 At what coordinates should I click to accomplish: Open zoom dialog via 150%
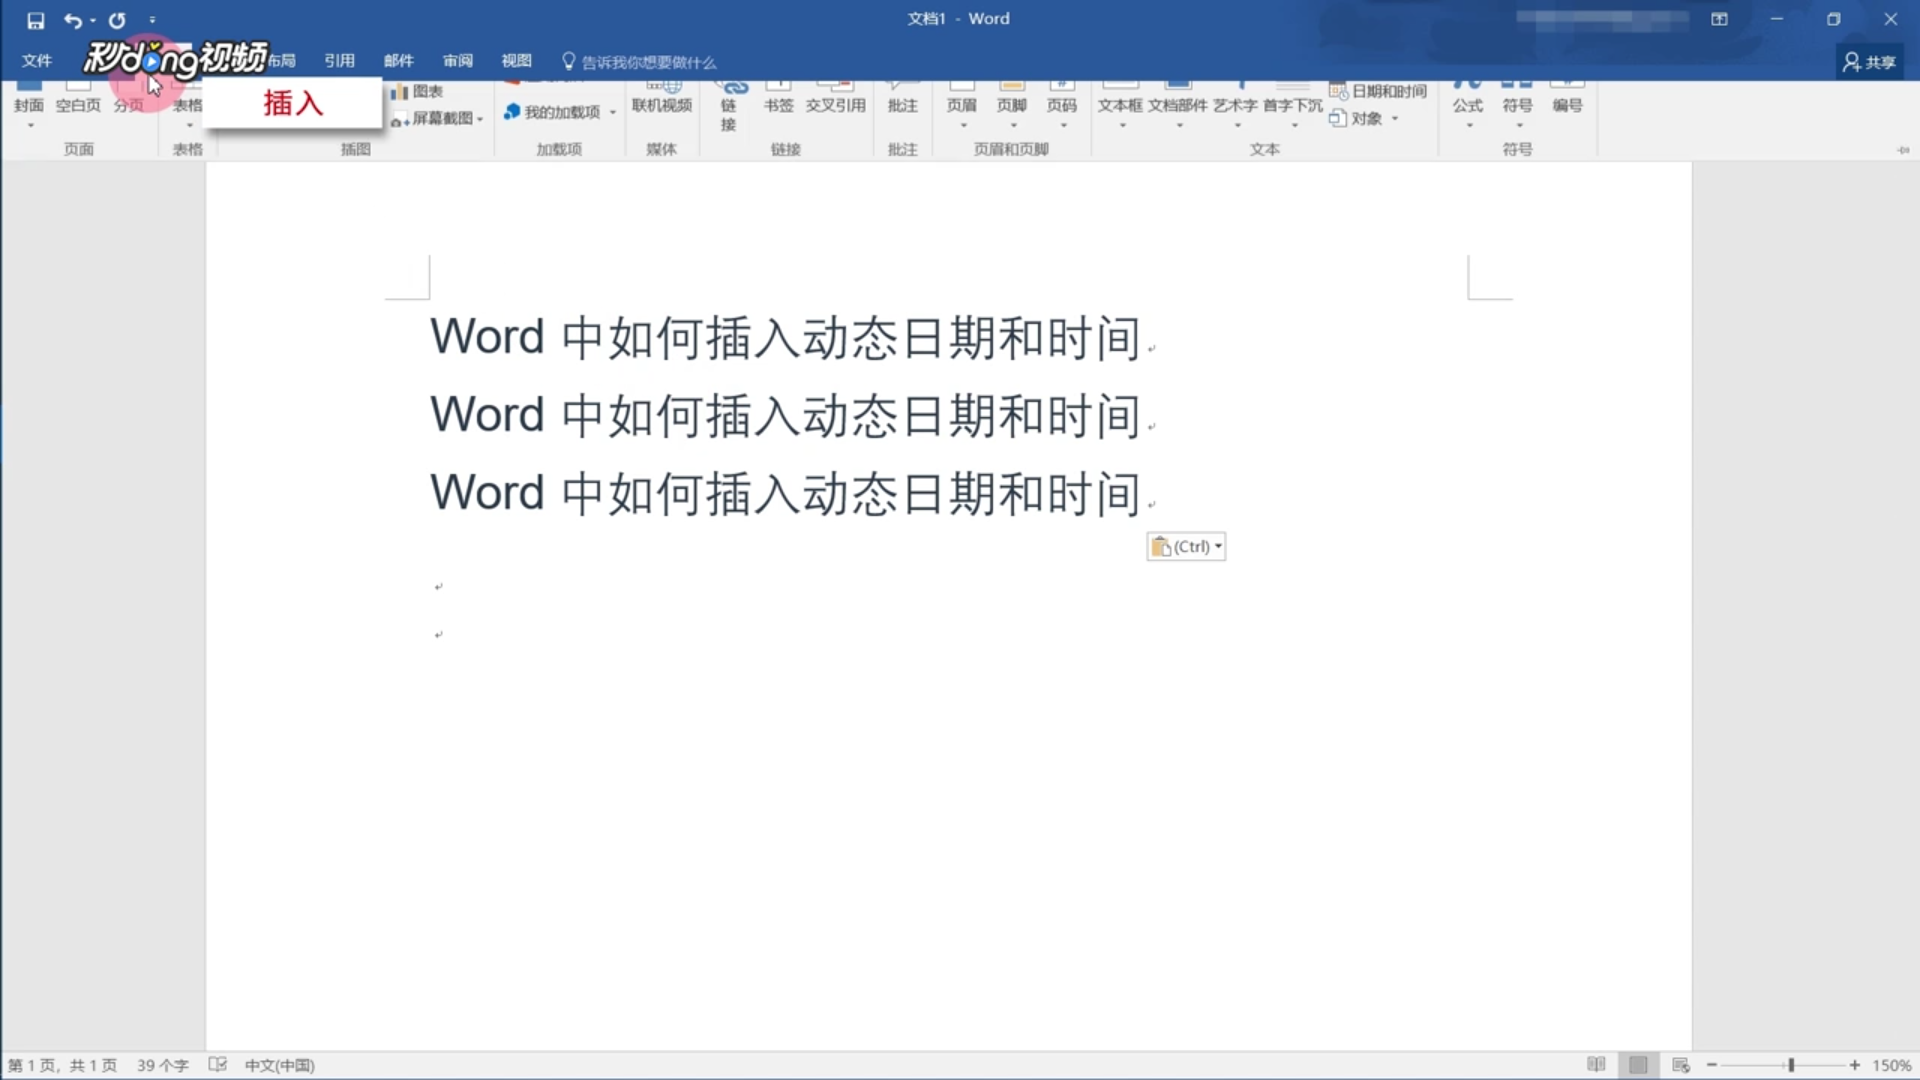click(x=1892, y=1066)
